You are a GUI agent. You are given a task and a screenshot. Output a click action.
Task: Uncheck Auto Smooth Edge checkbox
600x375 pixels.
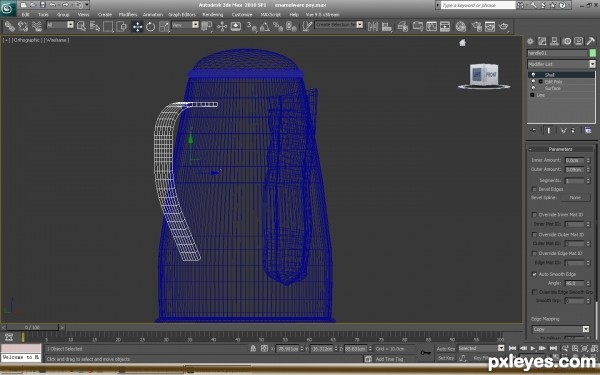(534, 274)
